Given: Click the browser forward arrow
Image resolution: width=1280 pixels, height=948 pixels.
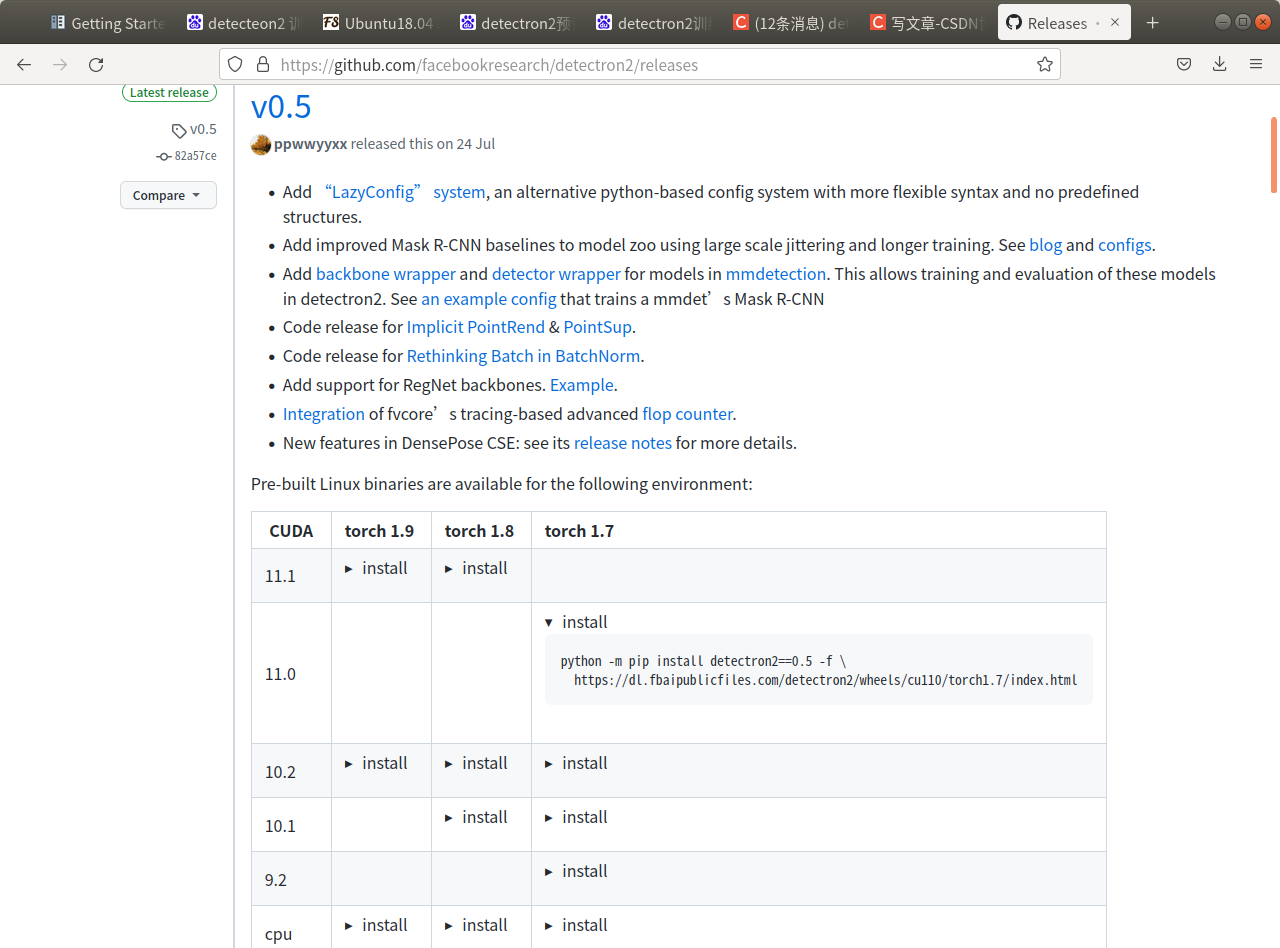Looking at the screenshot, I should coord(60,64).
